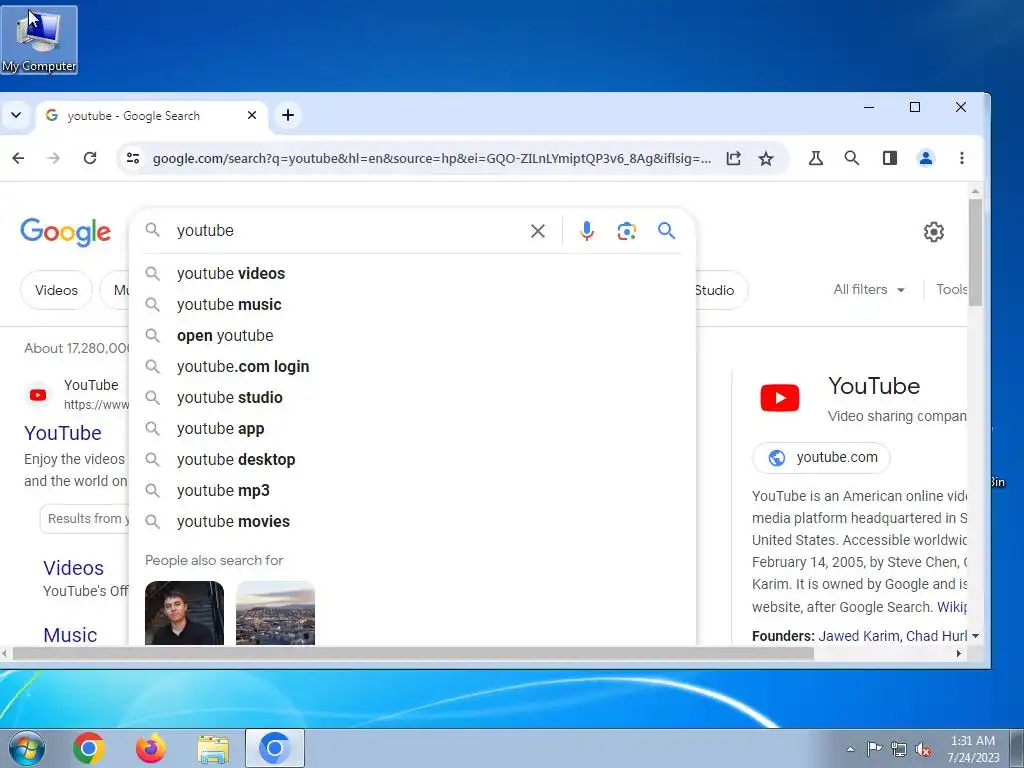Close the youtube Google Search tab
This screenshot has width=1024, height=768.
251,116
